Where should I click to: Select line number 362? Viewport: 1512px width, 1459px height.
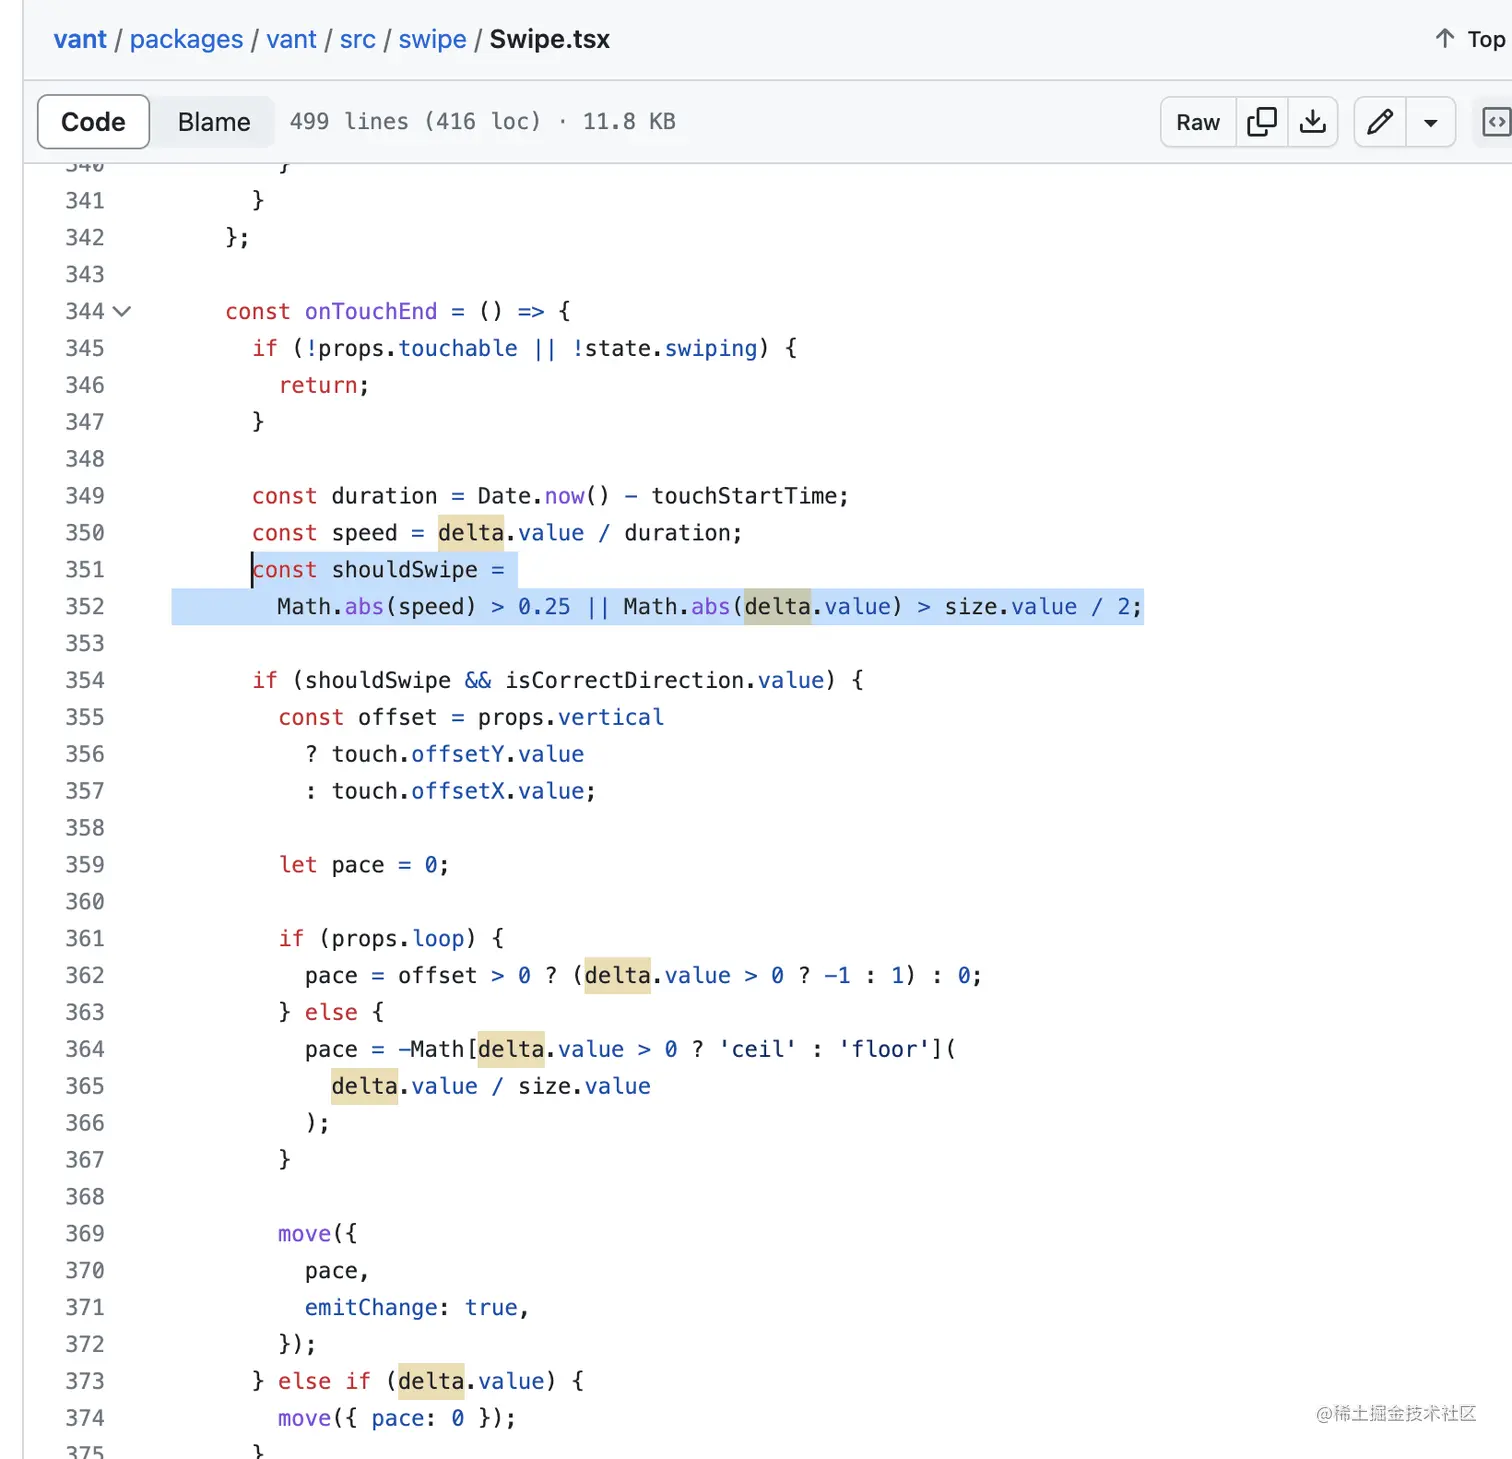(x=85, y=976)
